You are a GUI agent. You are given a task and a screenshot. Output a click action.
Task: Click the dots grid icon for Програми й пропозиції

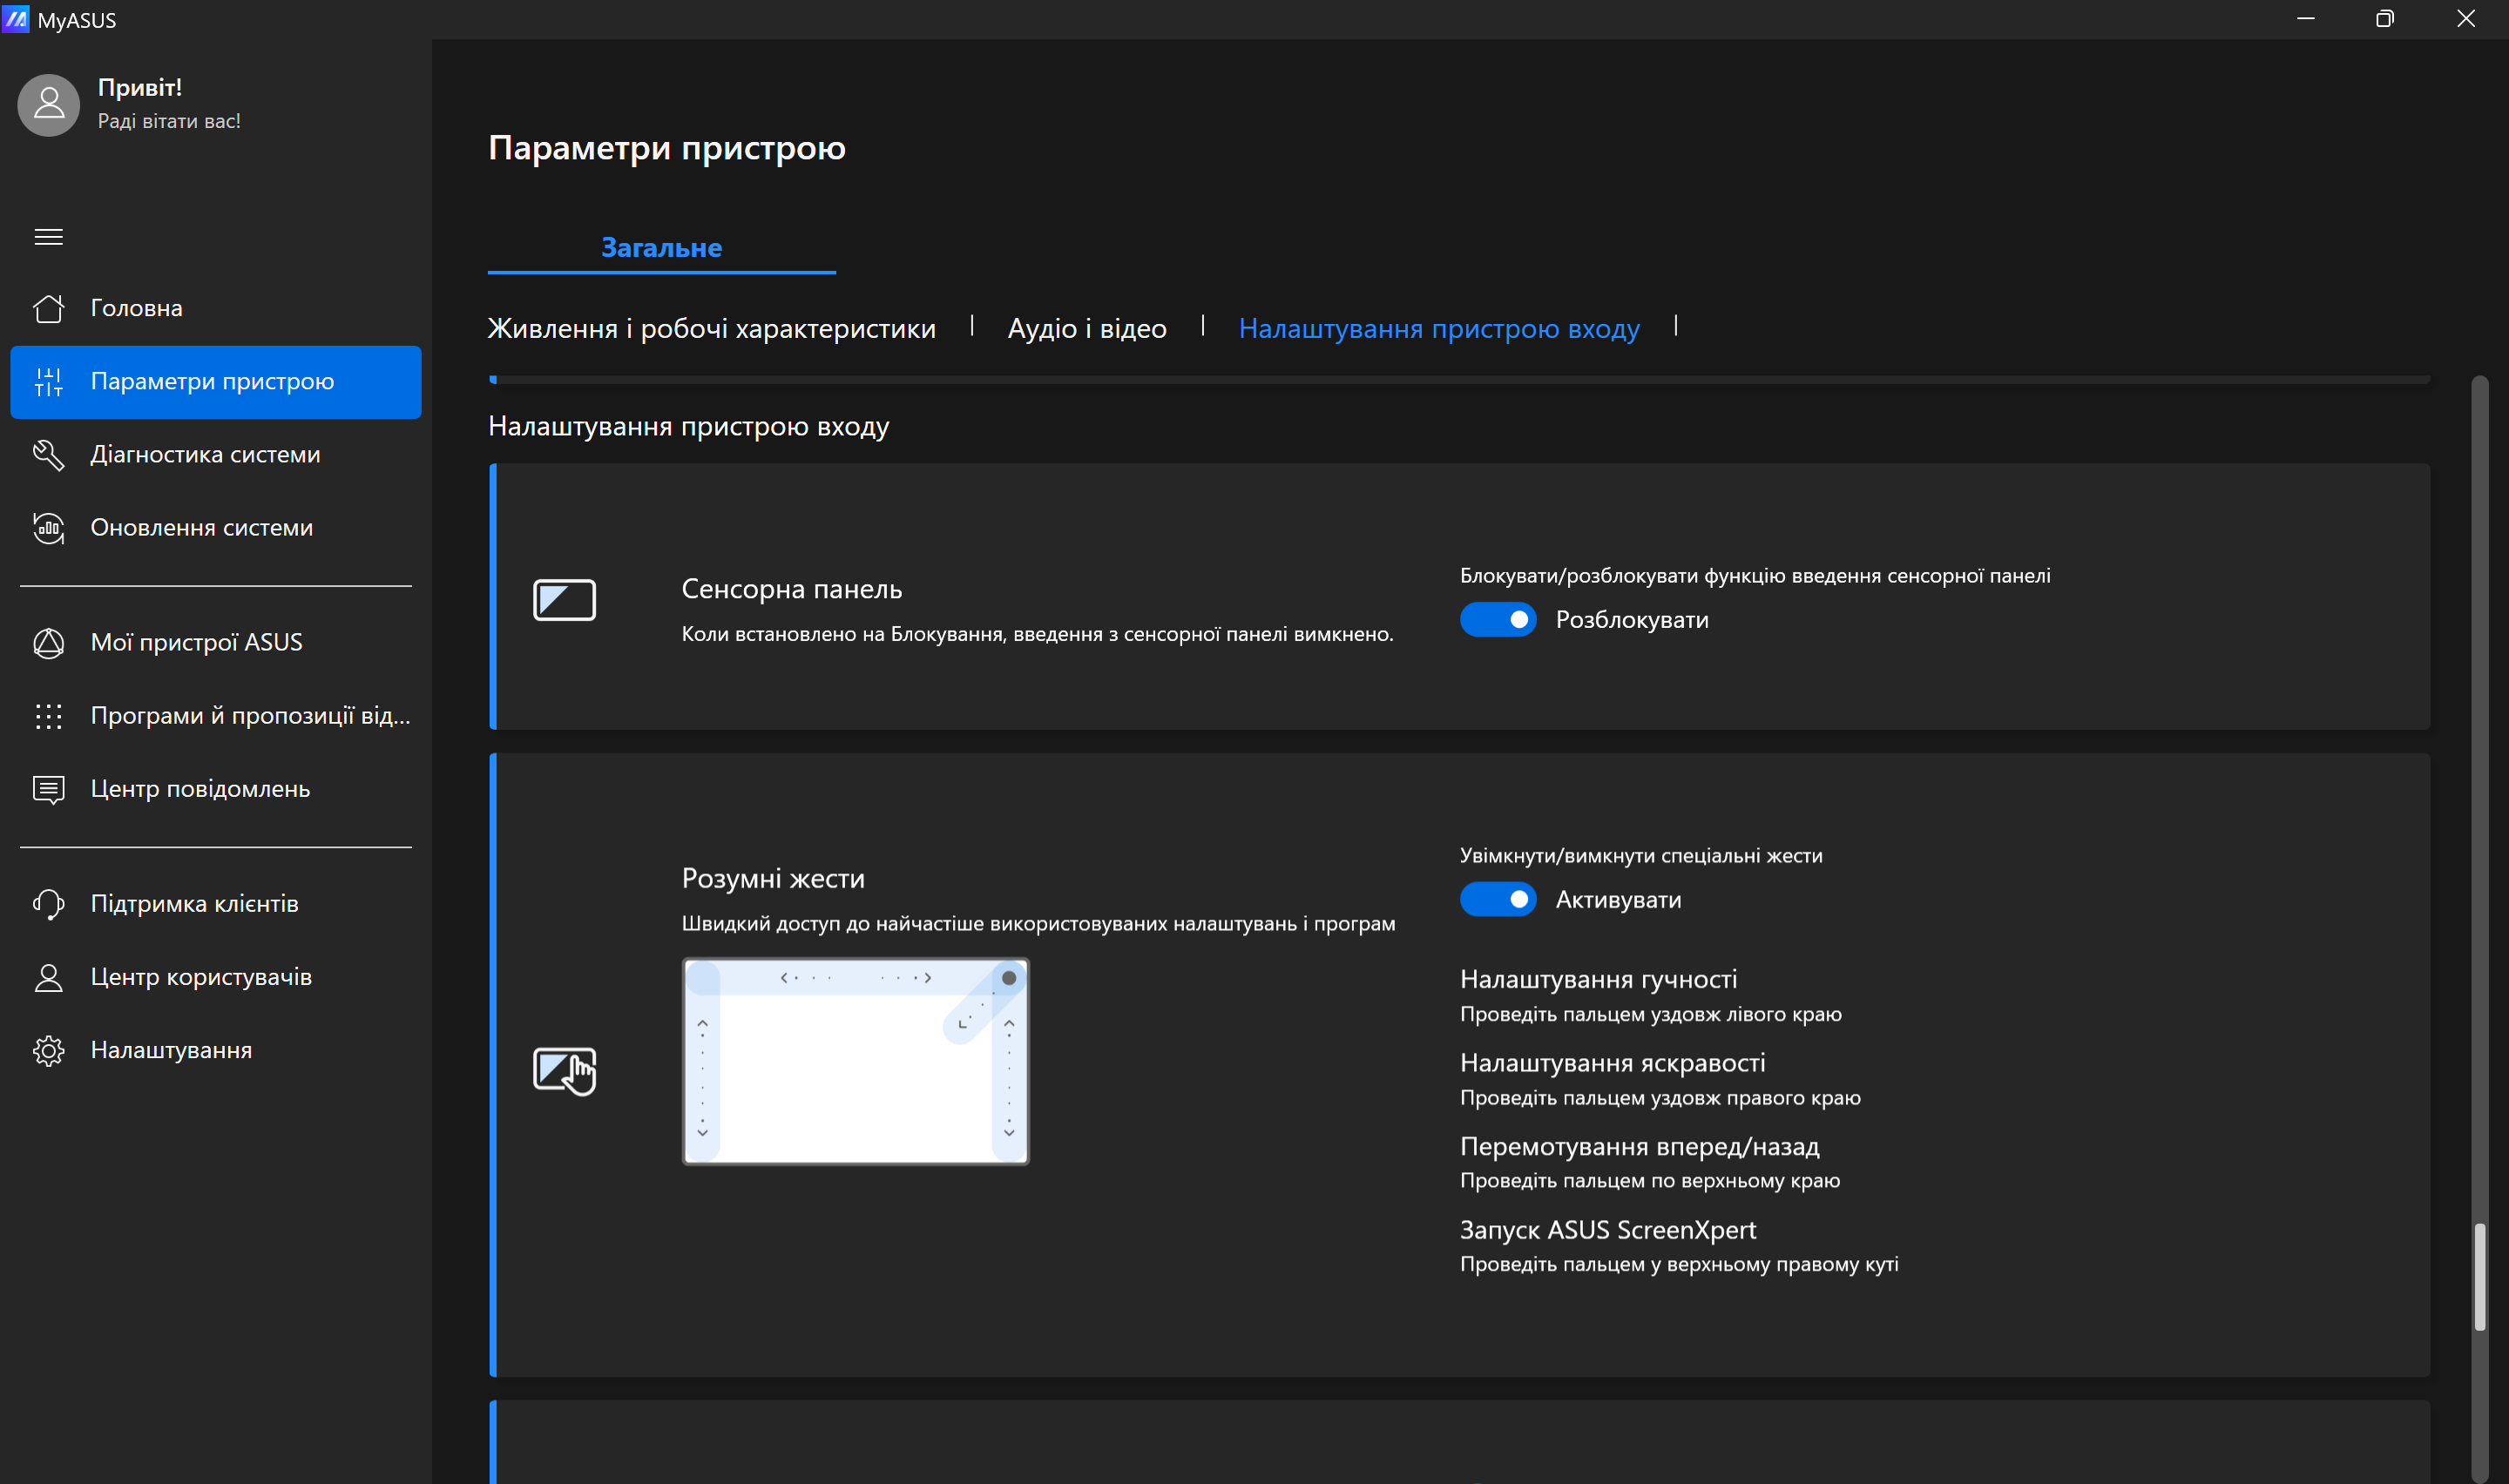coord(48,716)
